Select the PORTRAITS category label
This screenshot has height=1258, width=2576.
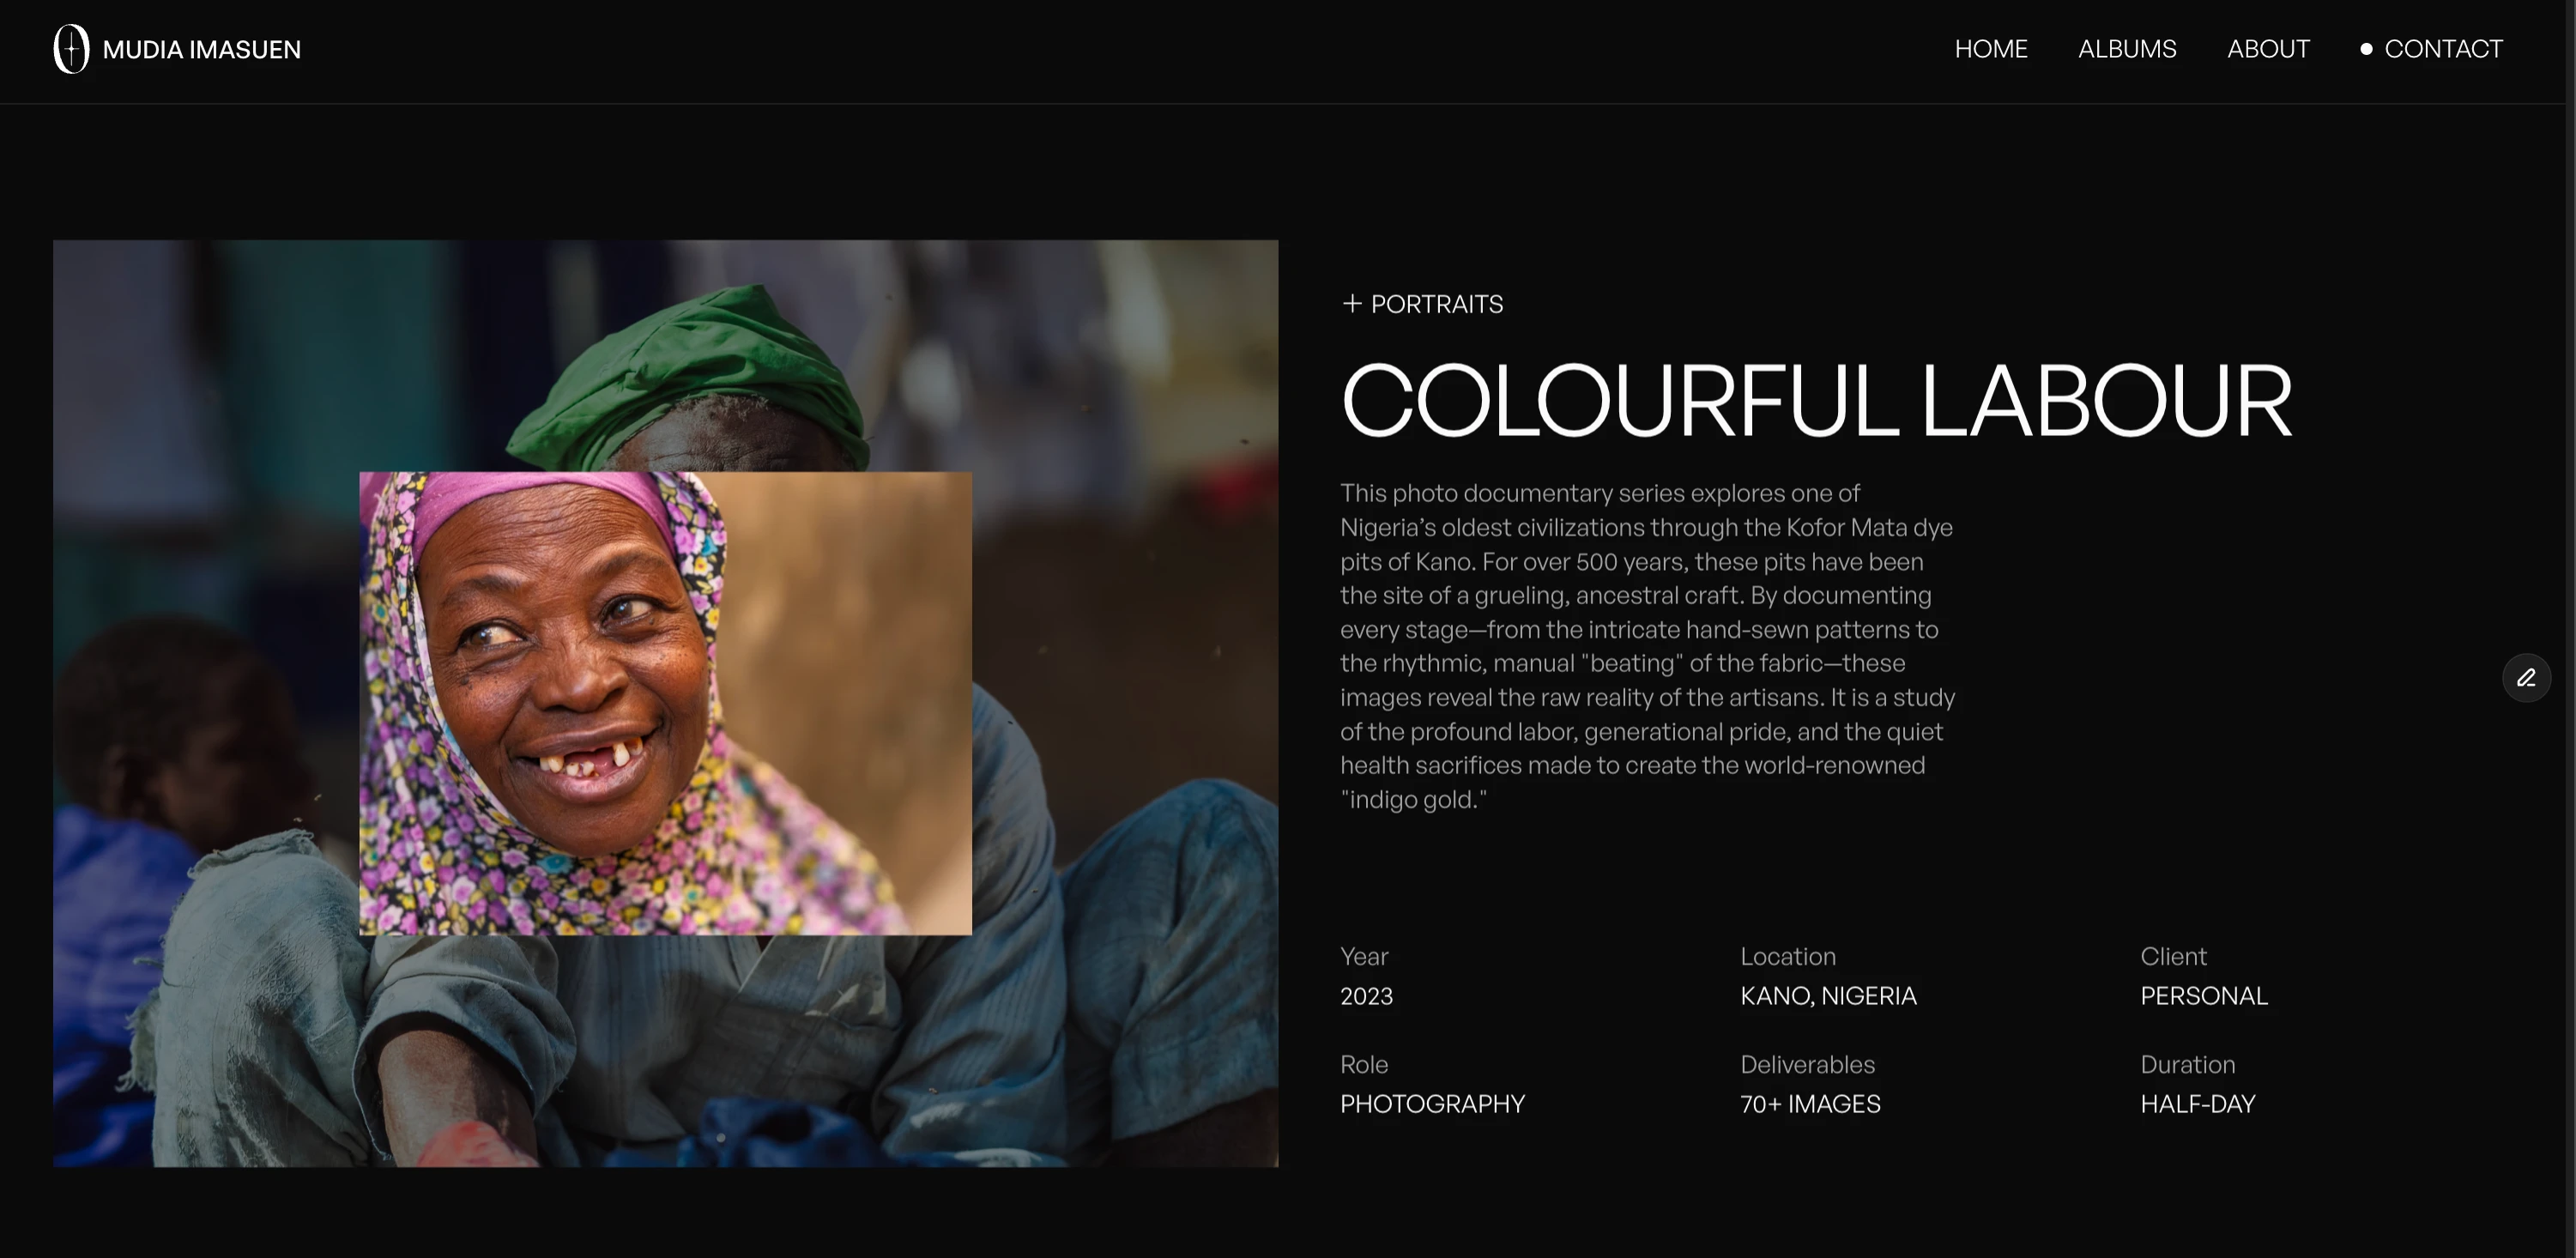pyautogui.click(x=1436, y=304)
